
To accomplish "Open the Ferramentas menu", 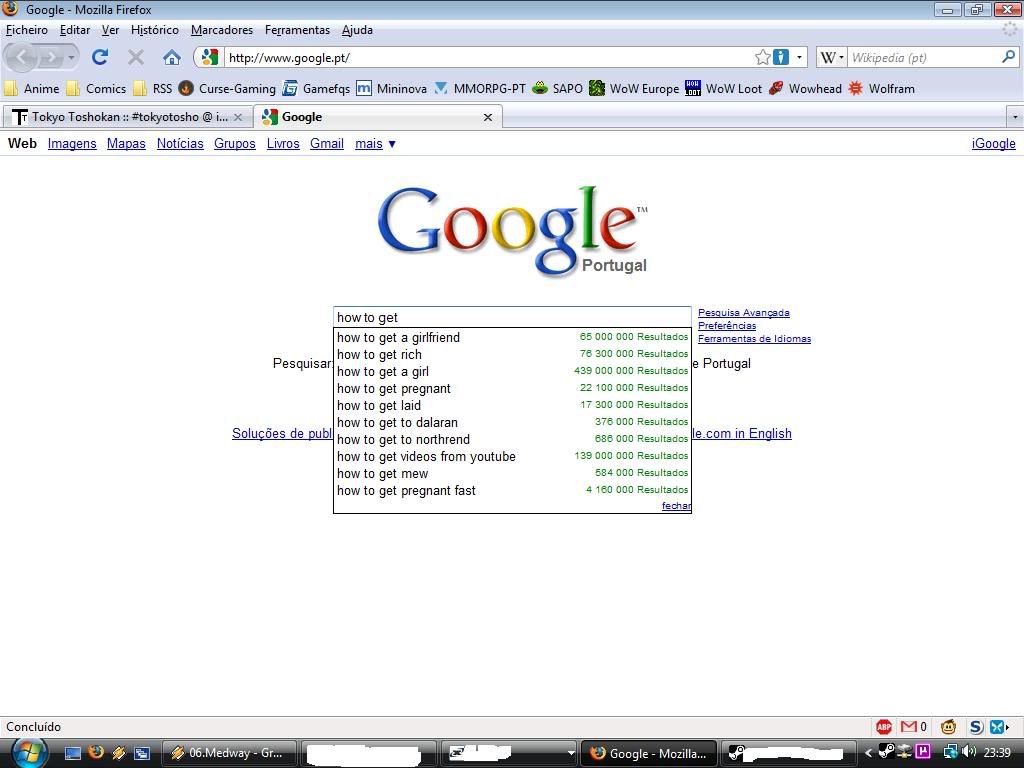I will (x=297, y=30).
